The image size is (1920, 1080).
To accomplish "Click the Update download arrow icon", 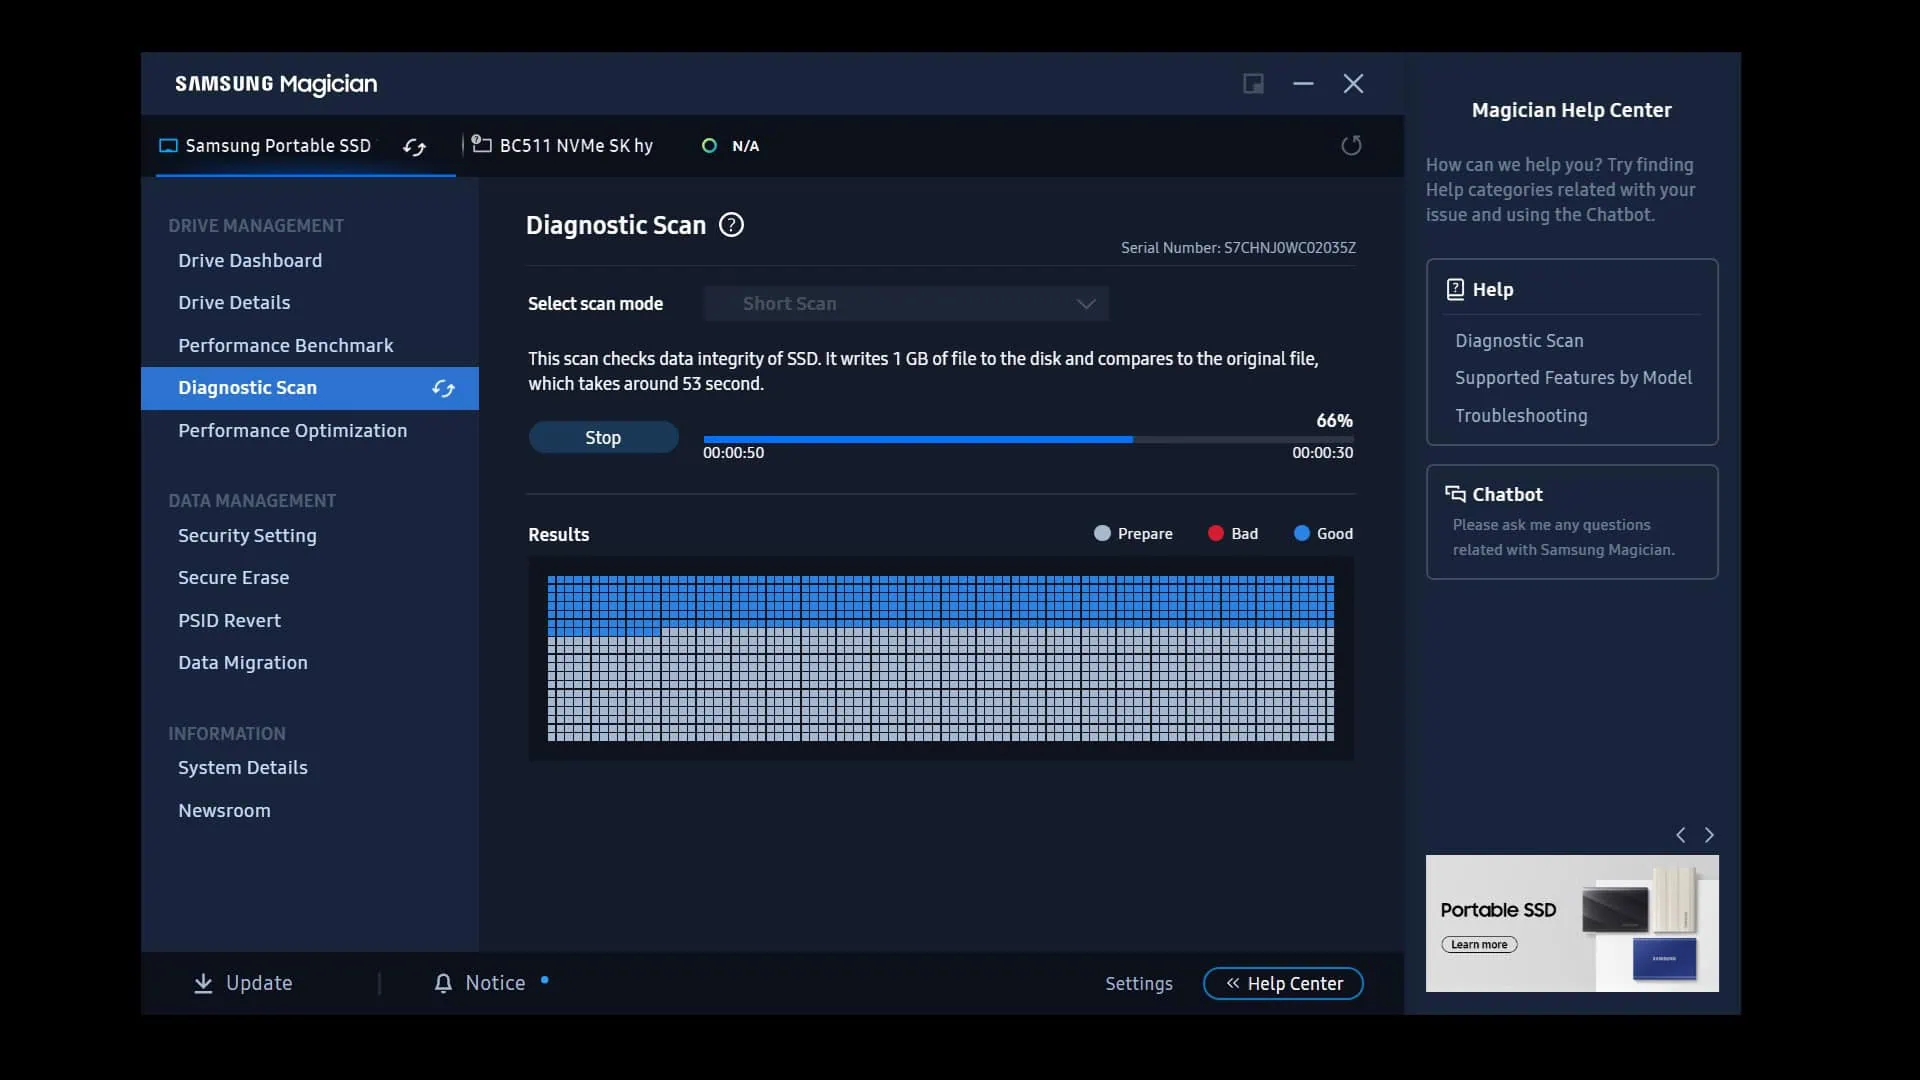I will coord(203,984).
